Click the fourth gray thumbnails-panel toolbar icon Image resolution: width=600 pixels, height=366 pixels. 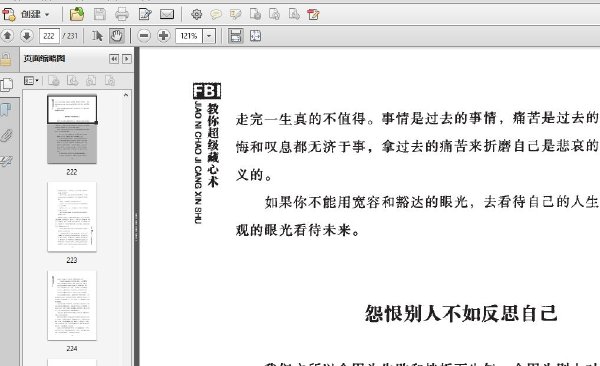(110, 81)
